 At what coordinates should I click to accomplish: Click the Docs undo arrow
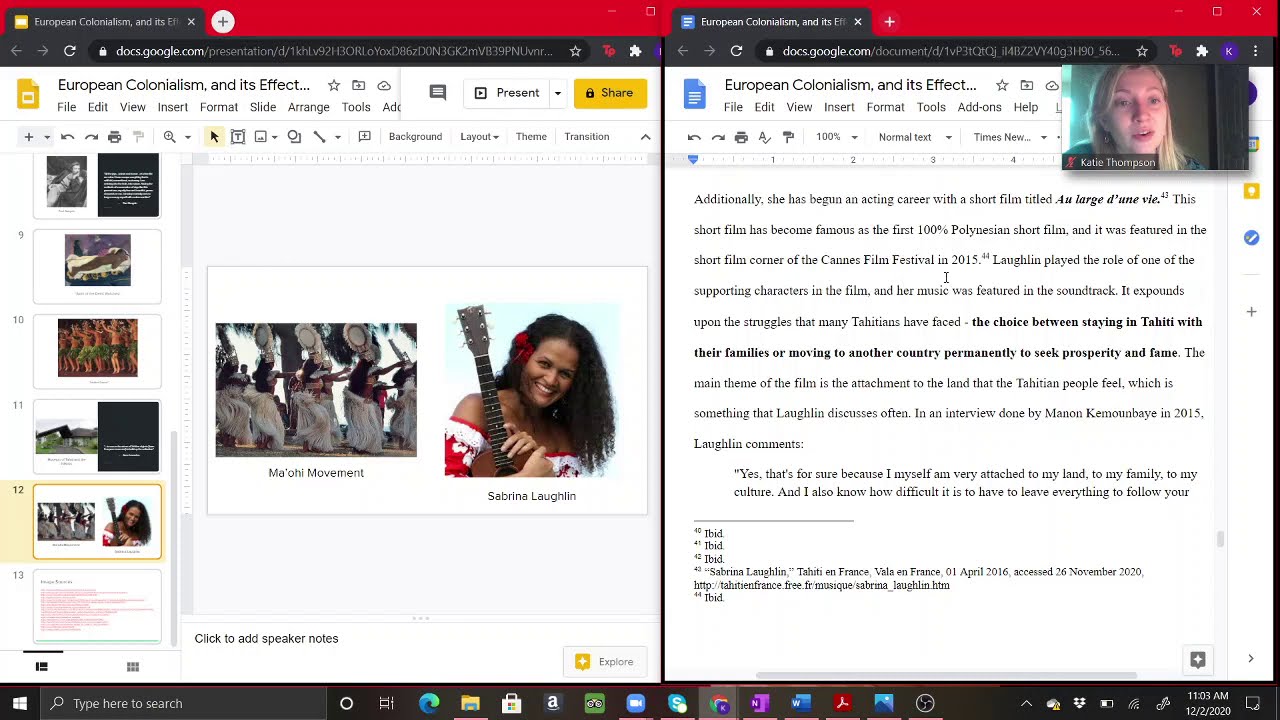point(694,137)
